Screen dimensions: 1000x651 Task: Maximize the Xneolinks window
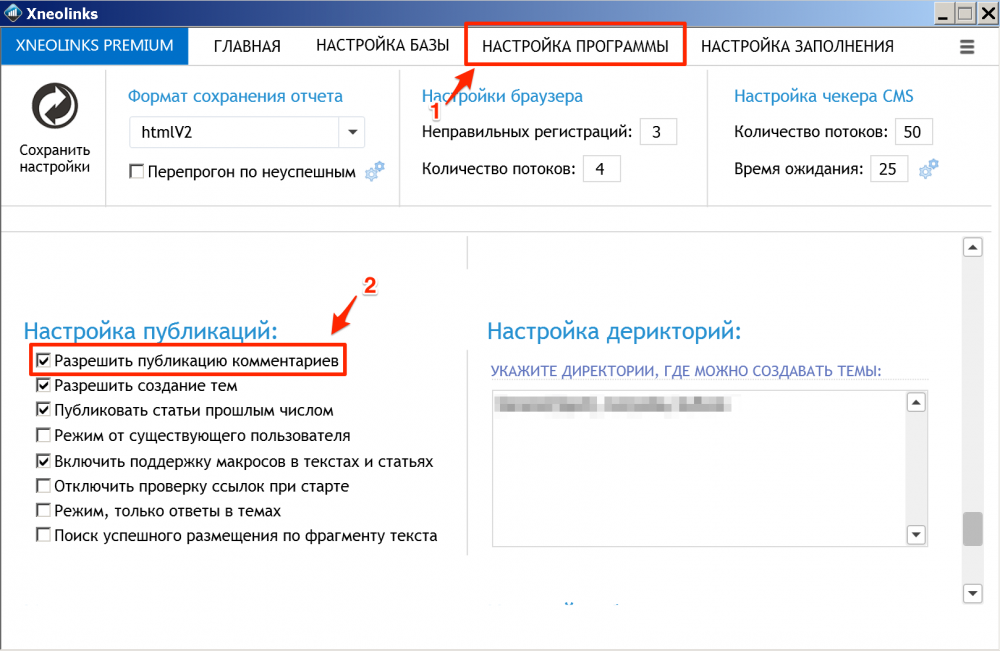[x=966, y=13]
